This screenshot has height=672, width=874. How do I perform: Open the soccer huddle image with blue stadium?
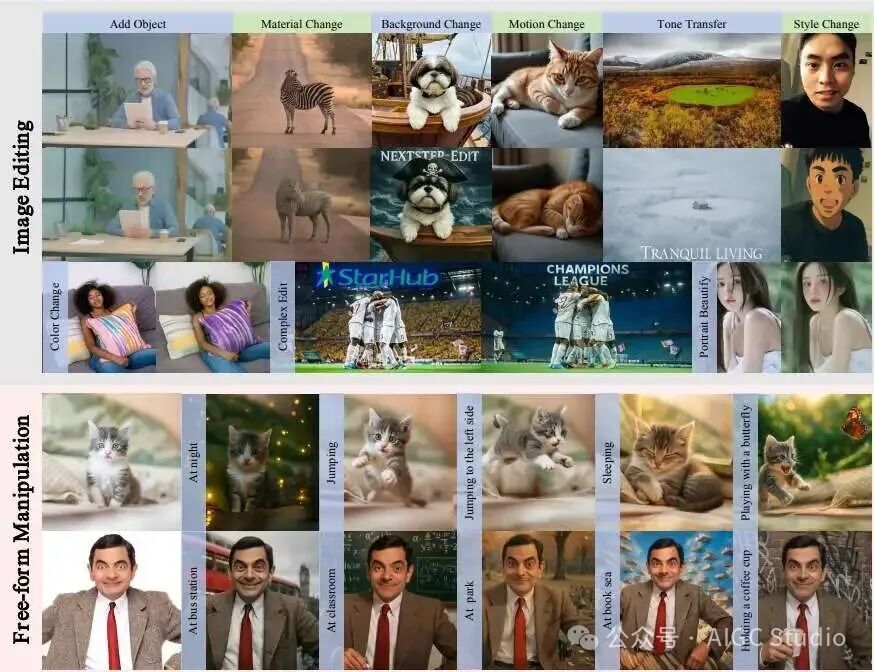586,318
